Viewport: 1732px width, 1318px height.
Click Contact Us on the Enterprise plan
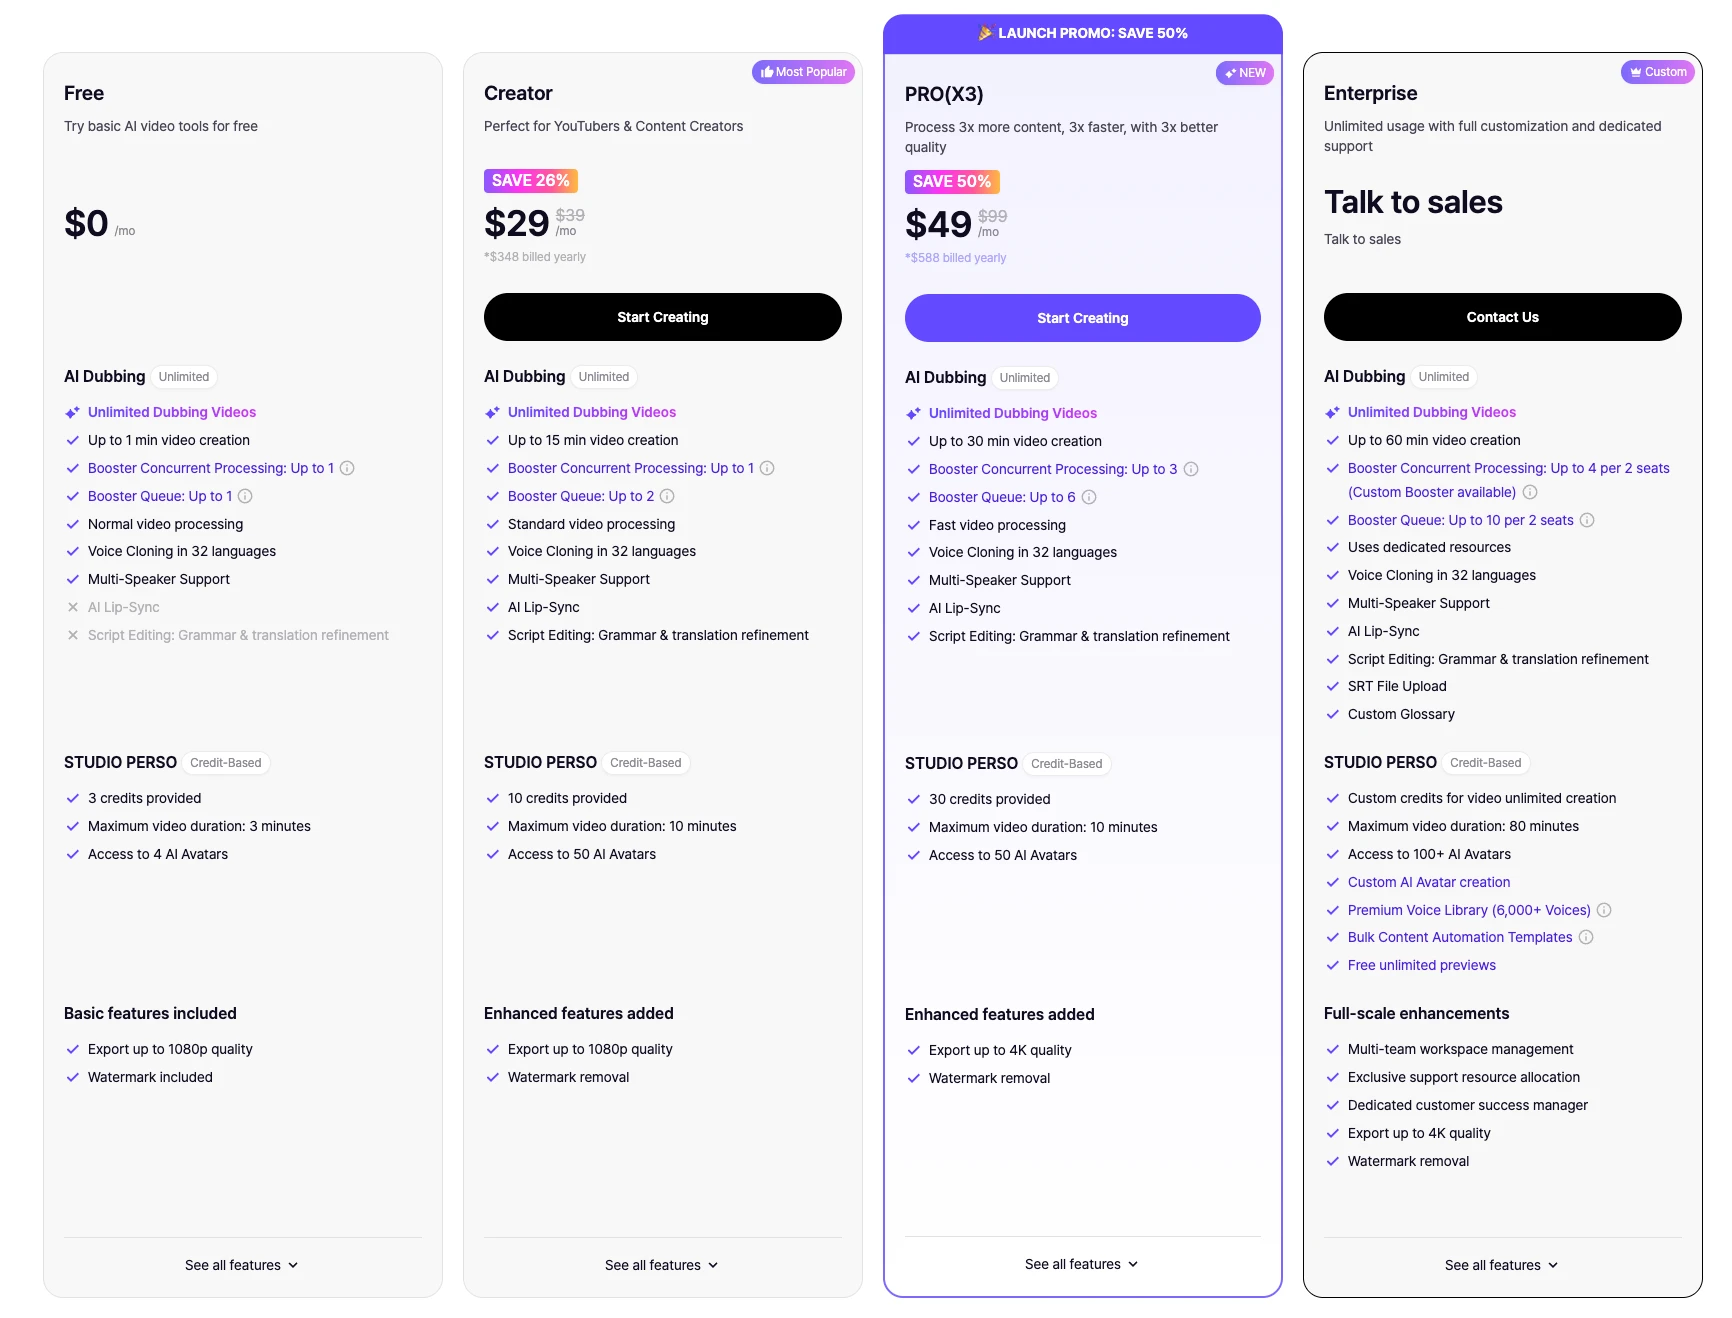(1502, 317)
